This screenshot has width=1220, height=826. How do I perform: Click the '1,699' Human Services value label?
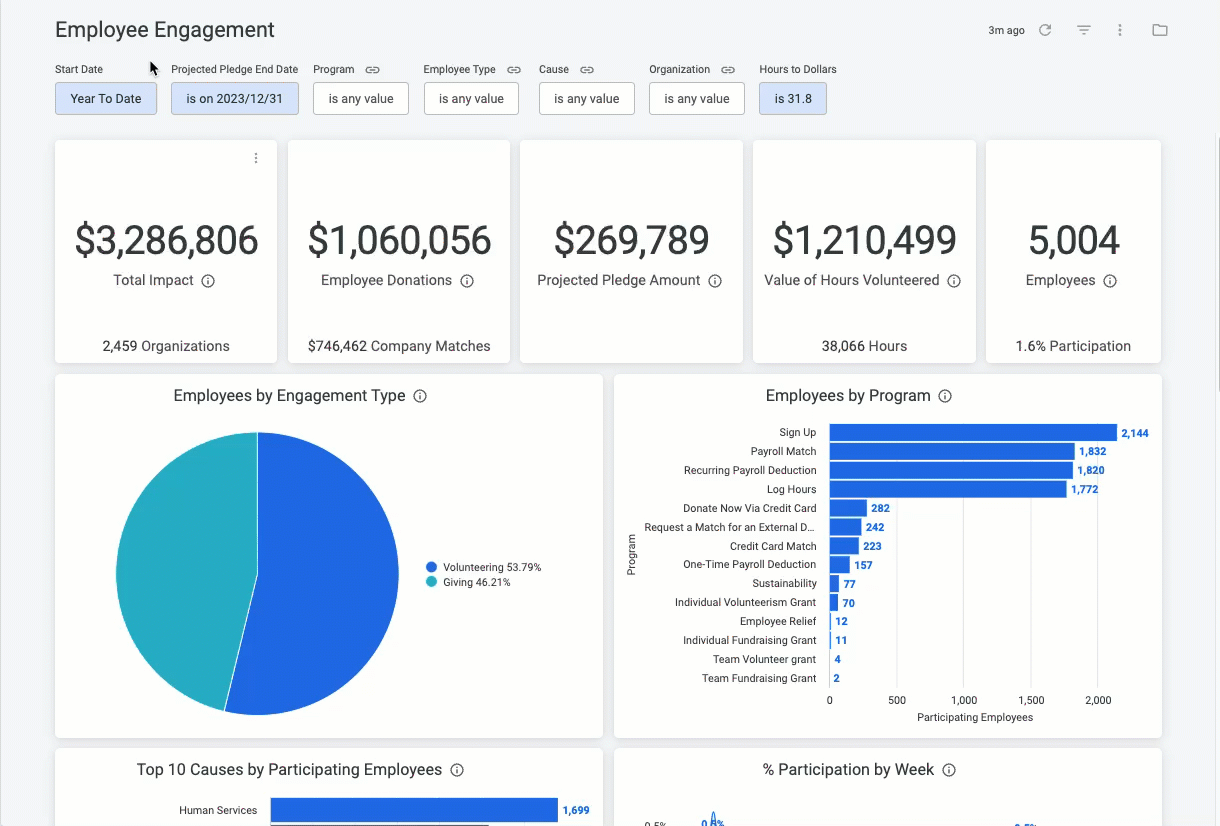click(x=576, y=811)
